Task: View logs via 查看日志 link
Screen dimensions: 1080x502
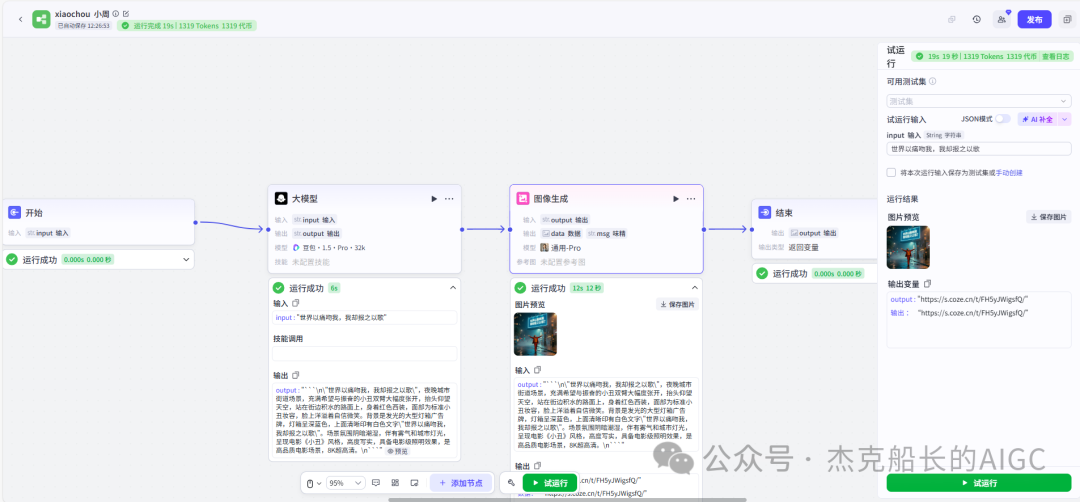Action: click(1055, 56)
